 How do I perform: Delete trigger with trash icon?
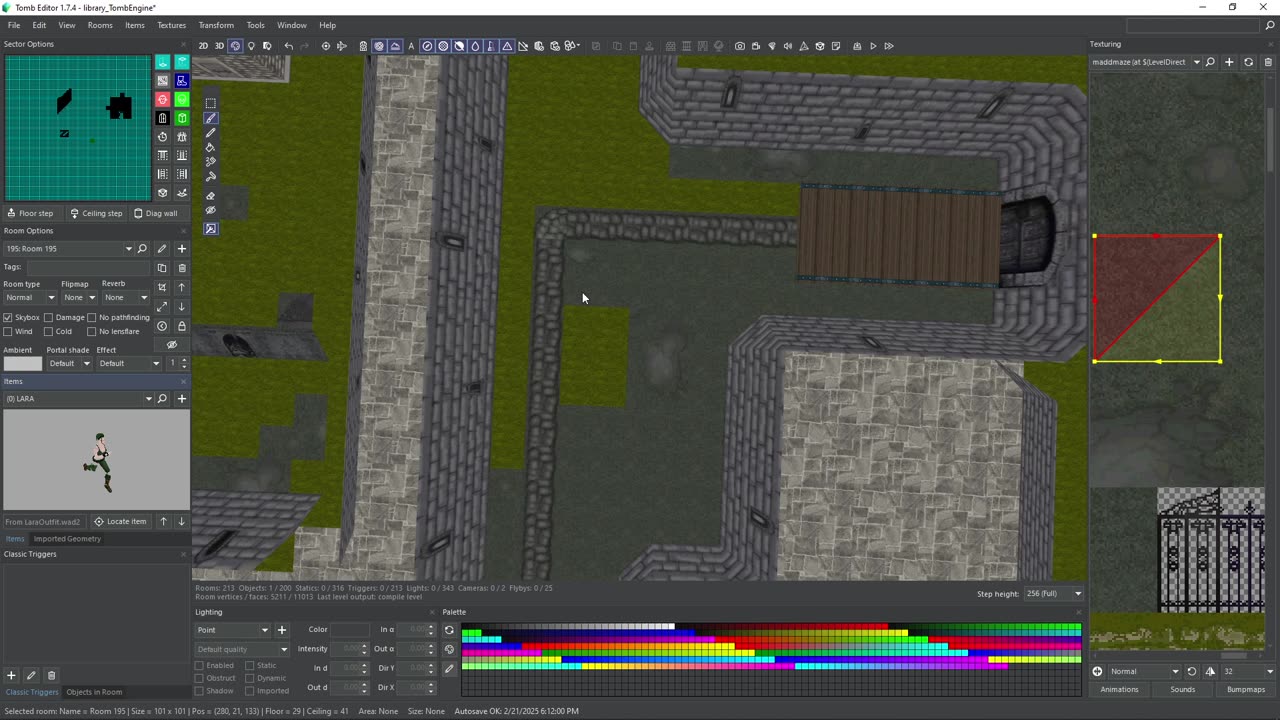pyautogui.click(x=51, y=675)
